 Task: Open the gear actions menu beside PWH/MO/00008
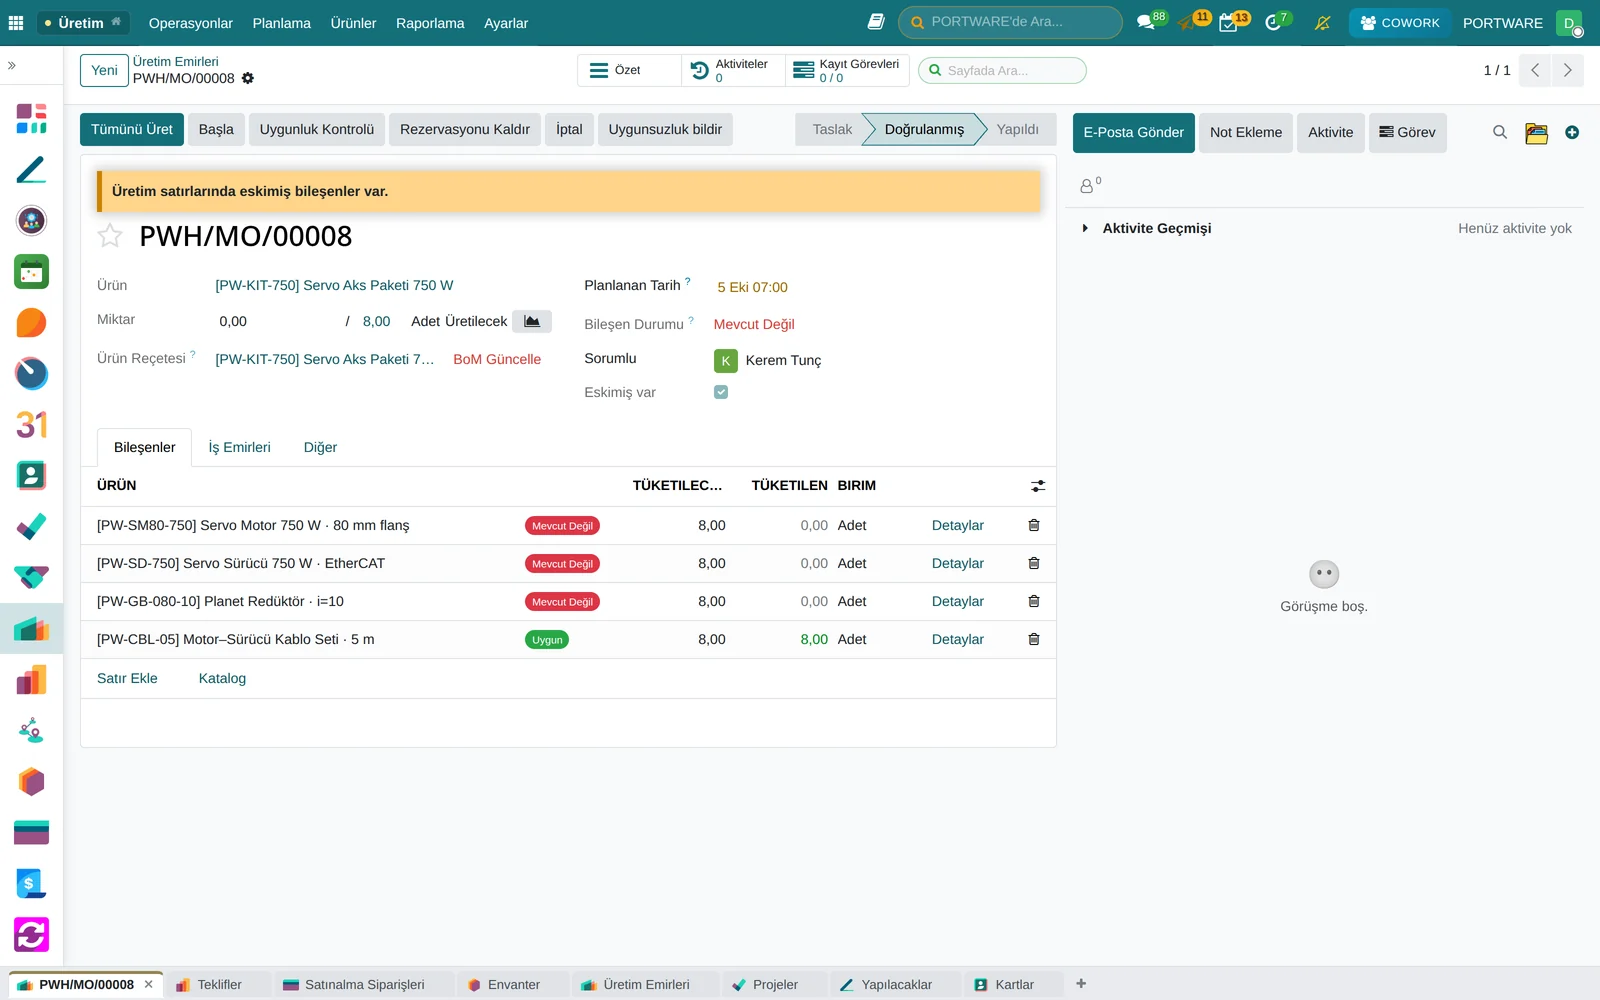click(x=248, y=78)
